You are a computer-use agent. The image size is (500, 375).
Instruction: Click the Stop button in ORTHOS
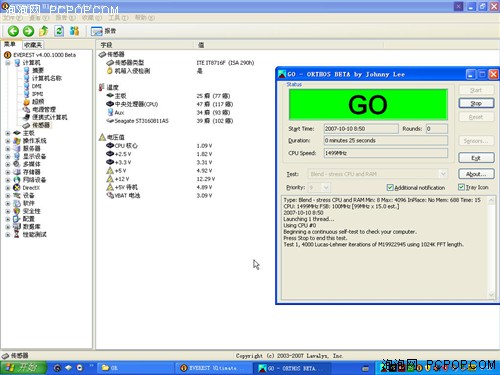tap(476, 103)
